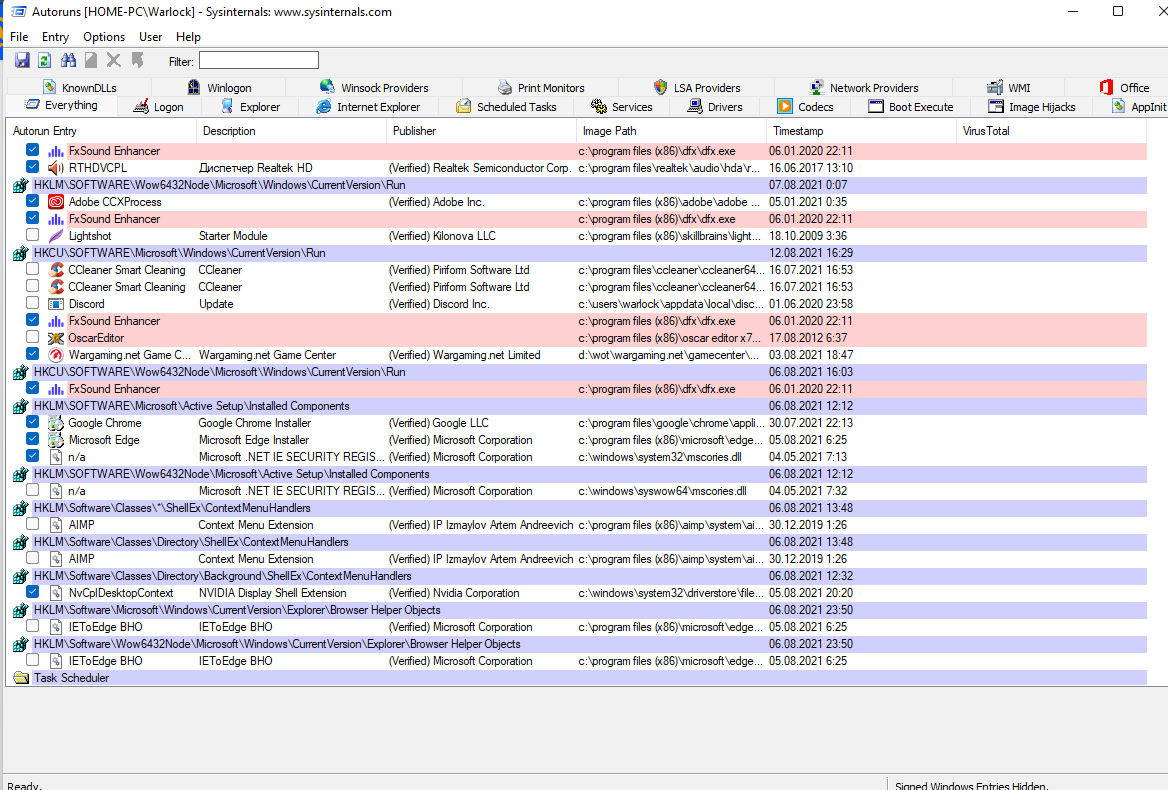Sort by Description column header
This screenshot has width=1168, height=790.
[x=291, y=131]
